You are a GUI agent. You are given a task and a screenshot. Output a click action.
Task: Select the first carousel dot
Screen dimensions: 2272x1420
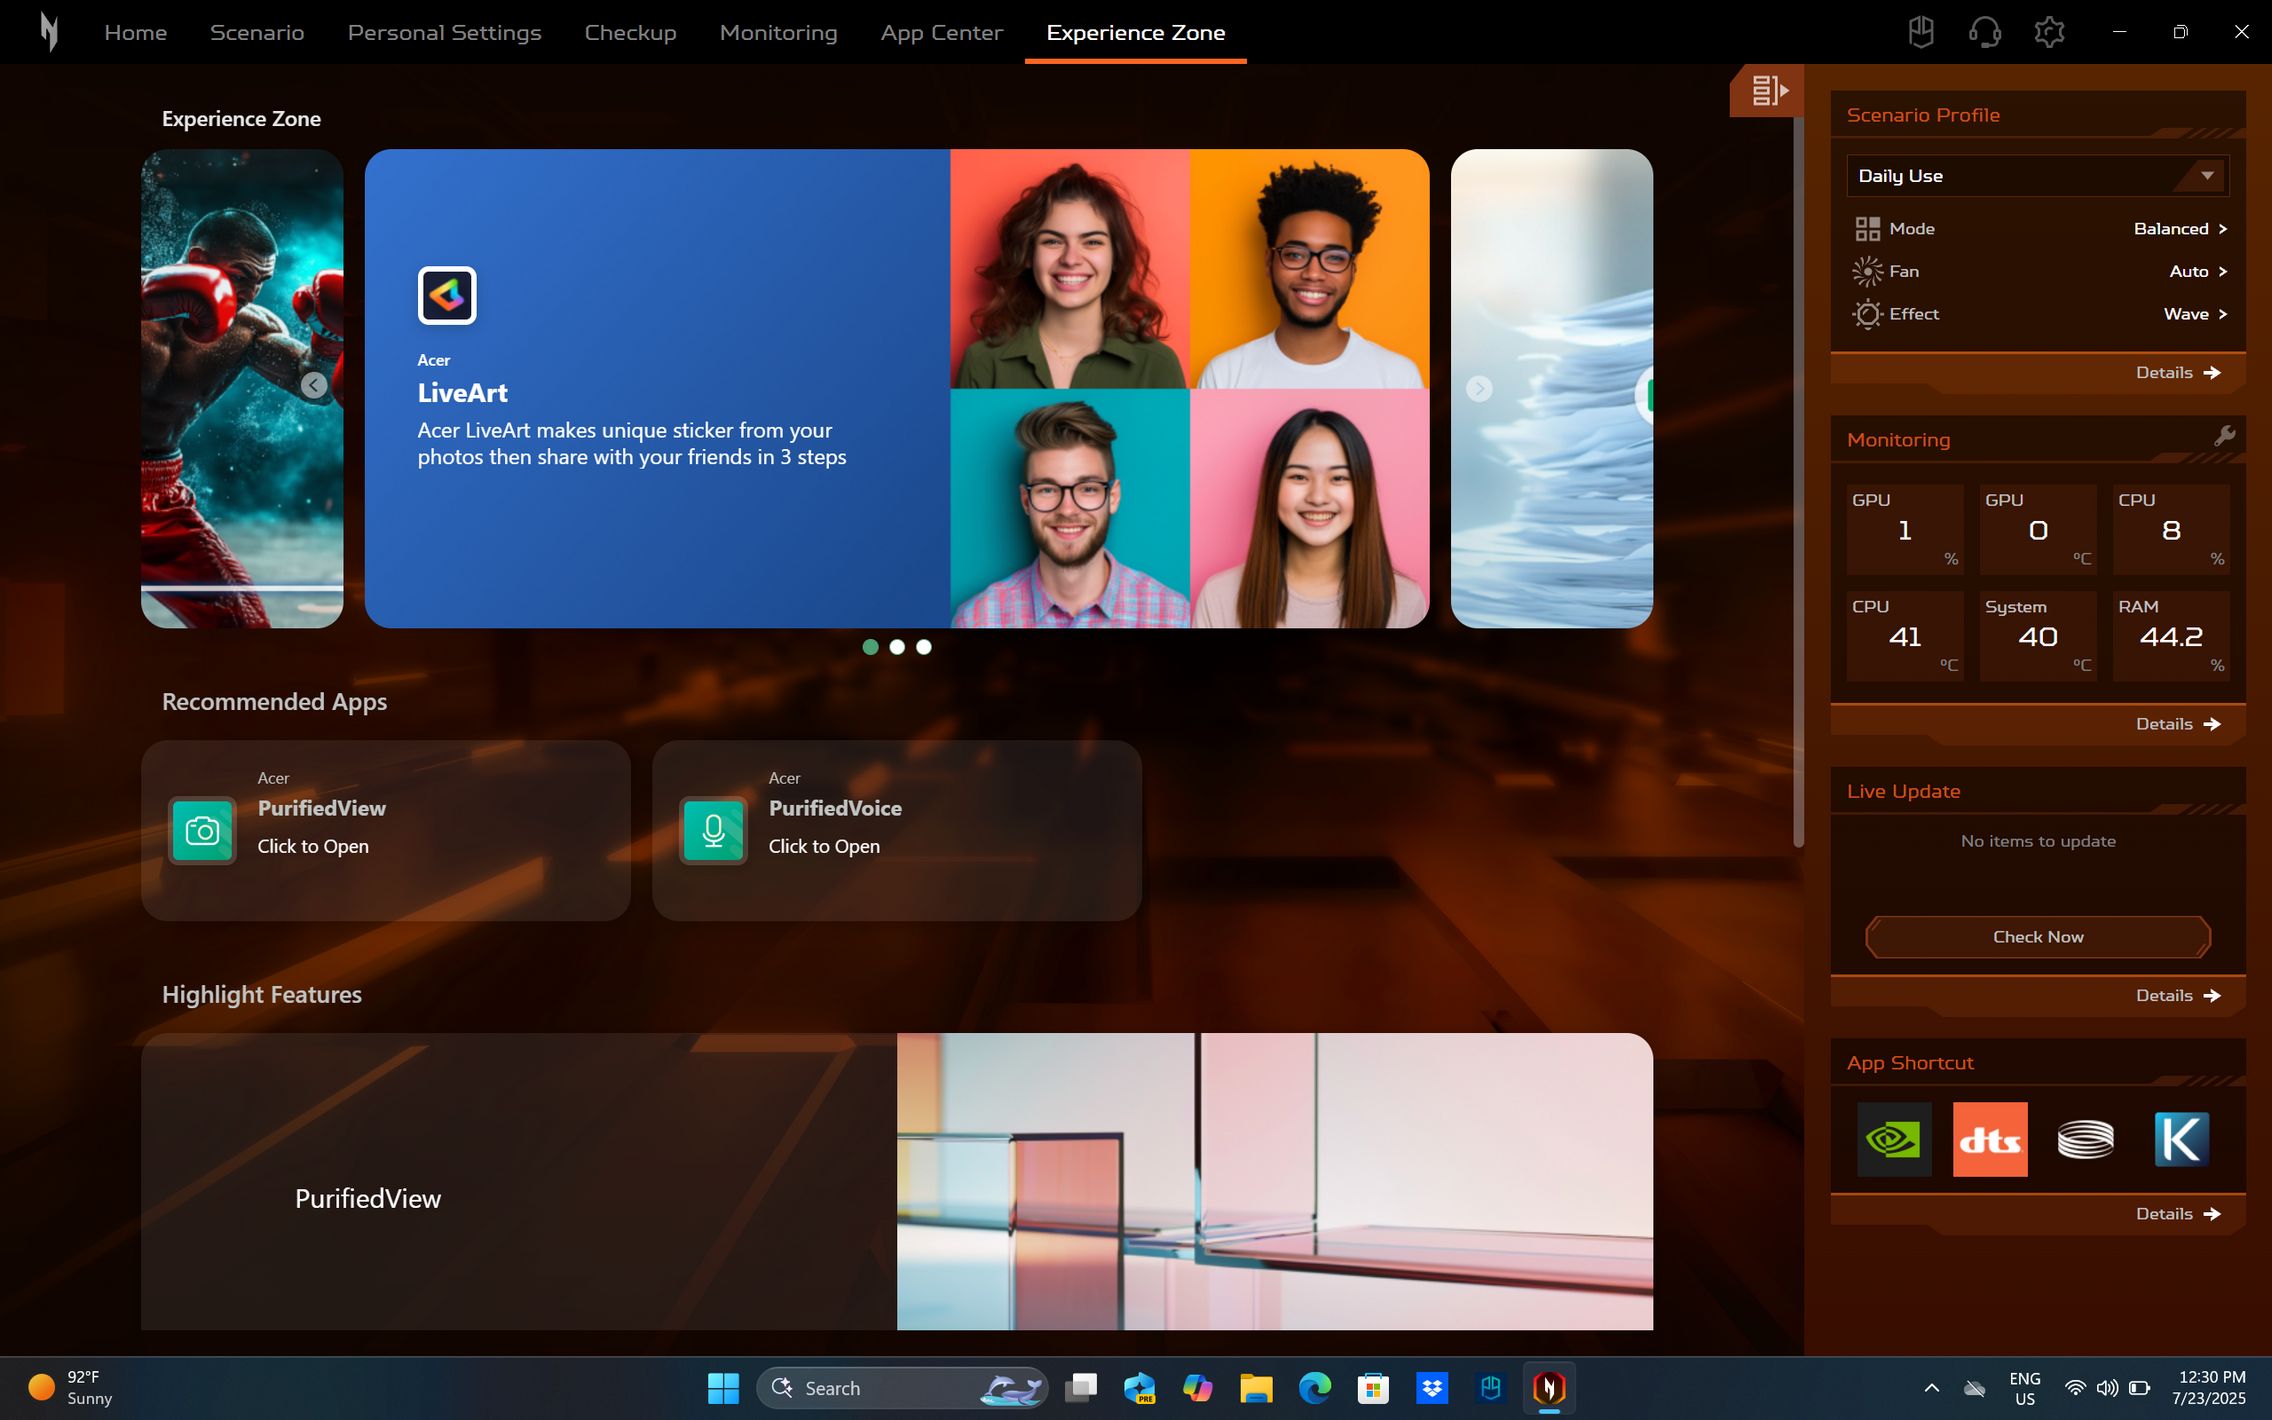click(x=870, y=647)
